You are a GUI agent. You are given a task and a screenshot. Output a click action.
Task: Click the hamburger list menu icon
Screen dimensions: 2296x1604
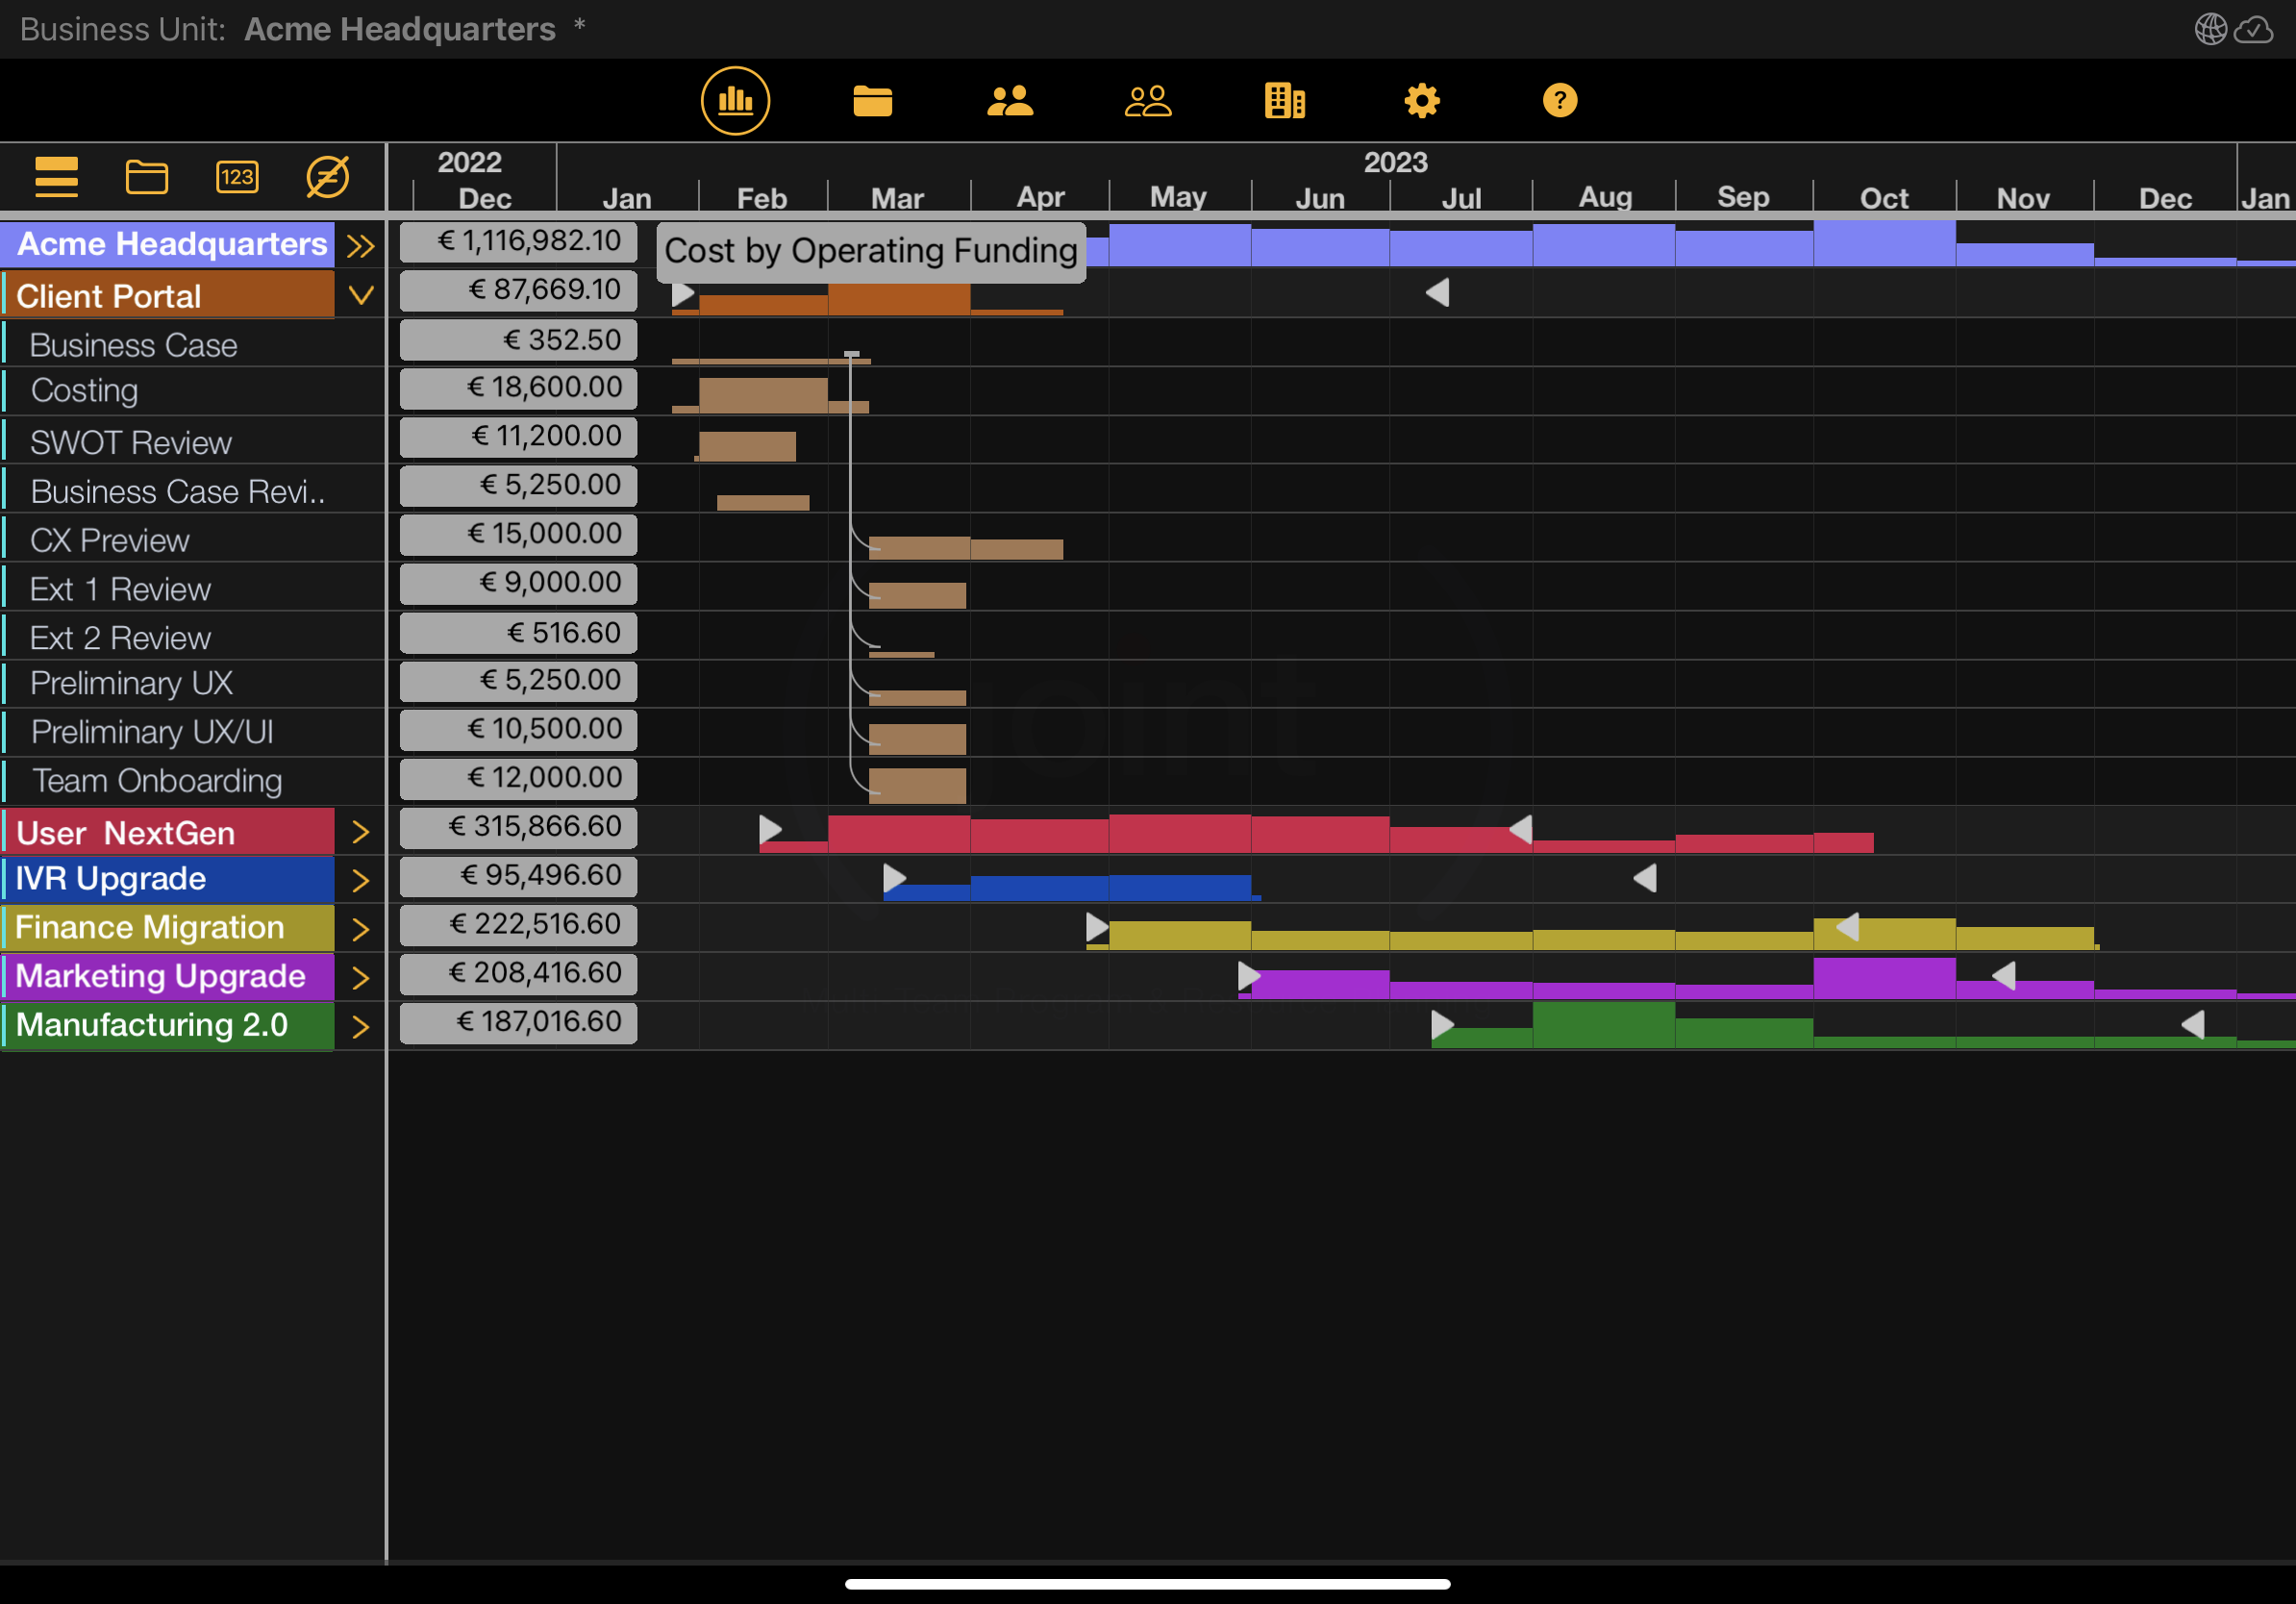click(x=56, y=177)
